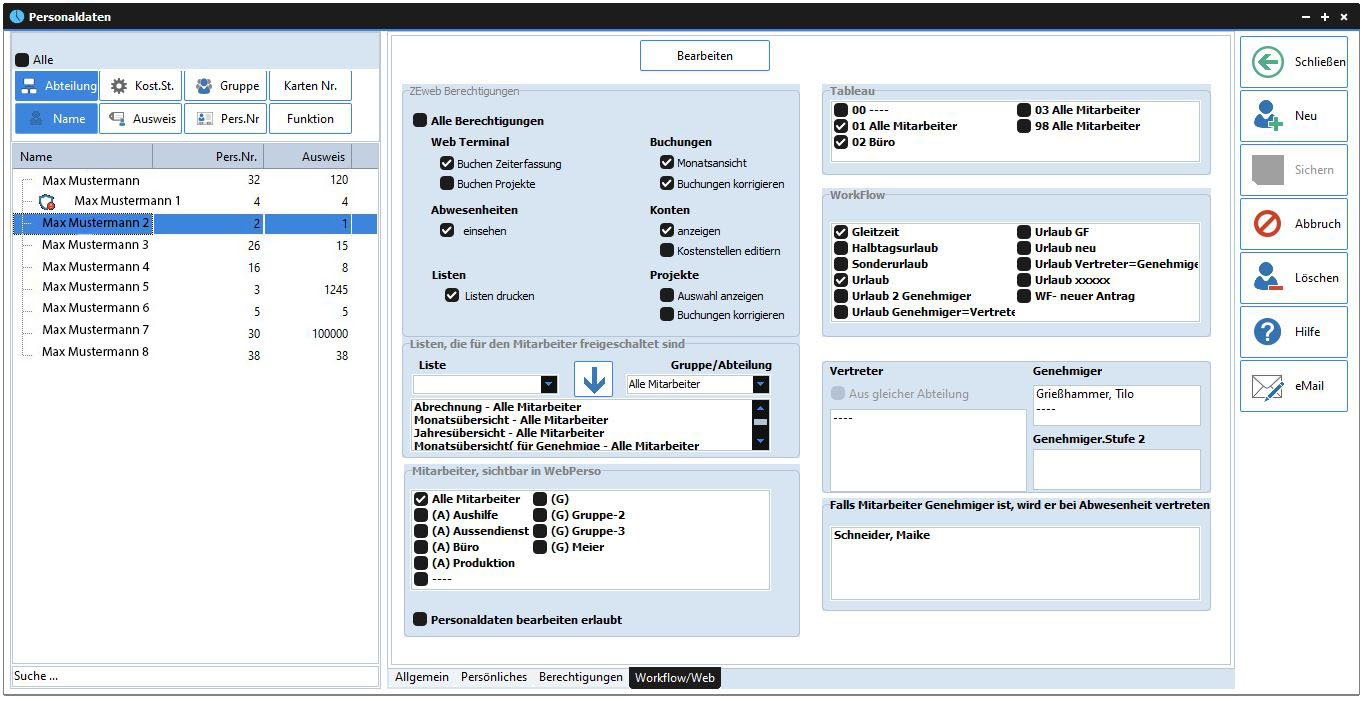
Task: Open the Berechtigungen tab
Action: click(580, 678)
